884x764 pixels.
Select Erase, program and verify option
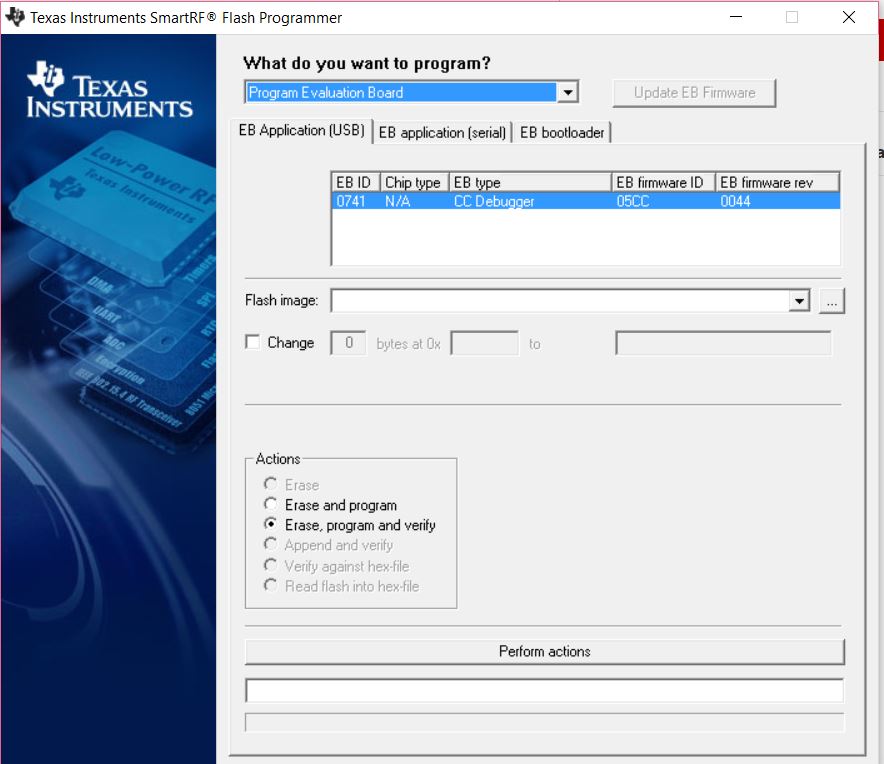coord(271,524)
